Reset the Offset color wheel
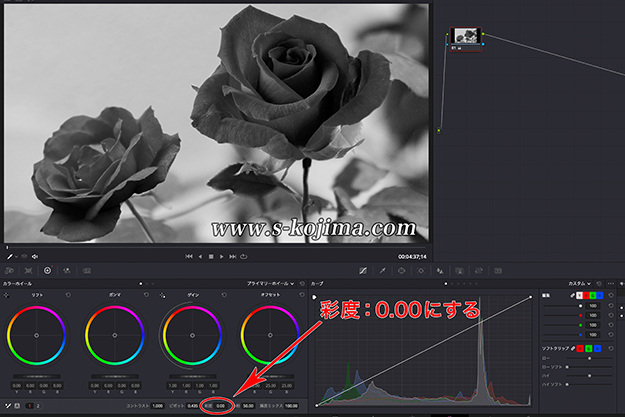 [302, 295]
